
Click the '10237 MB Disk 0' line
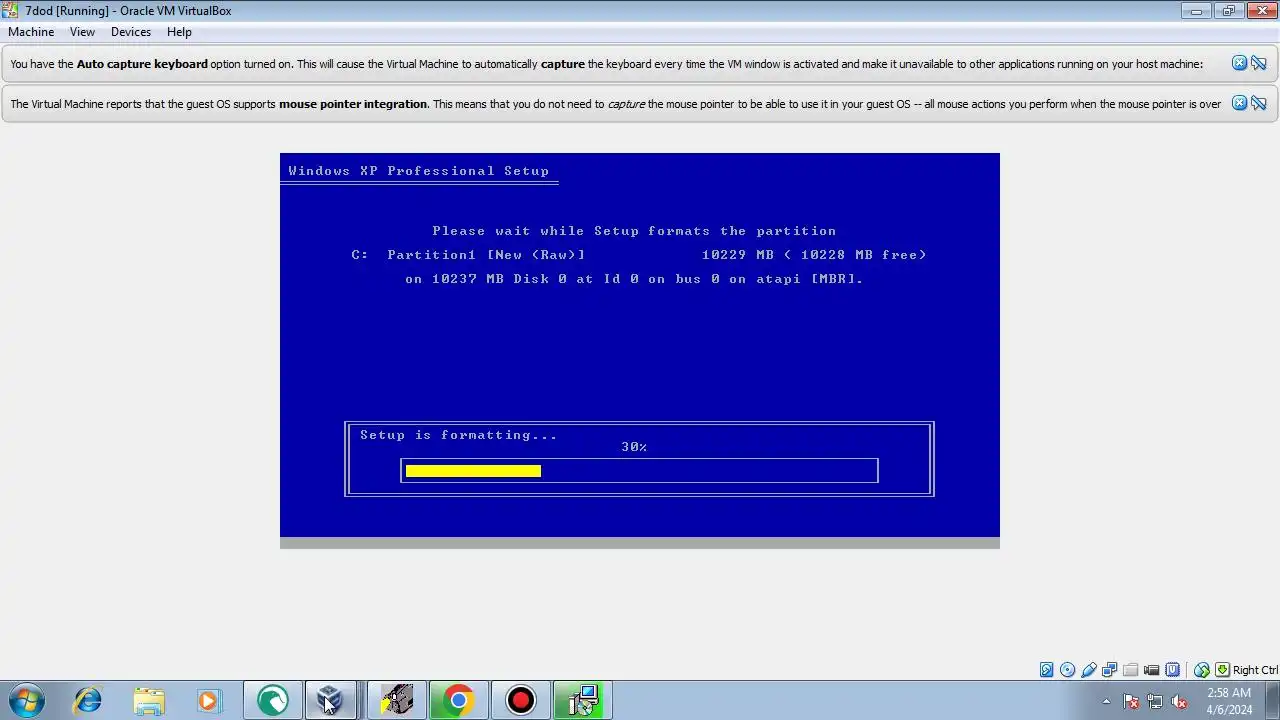[634, 279]
